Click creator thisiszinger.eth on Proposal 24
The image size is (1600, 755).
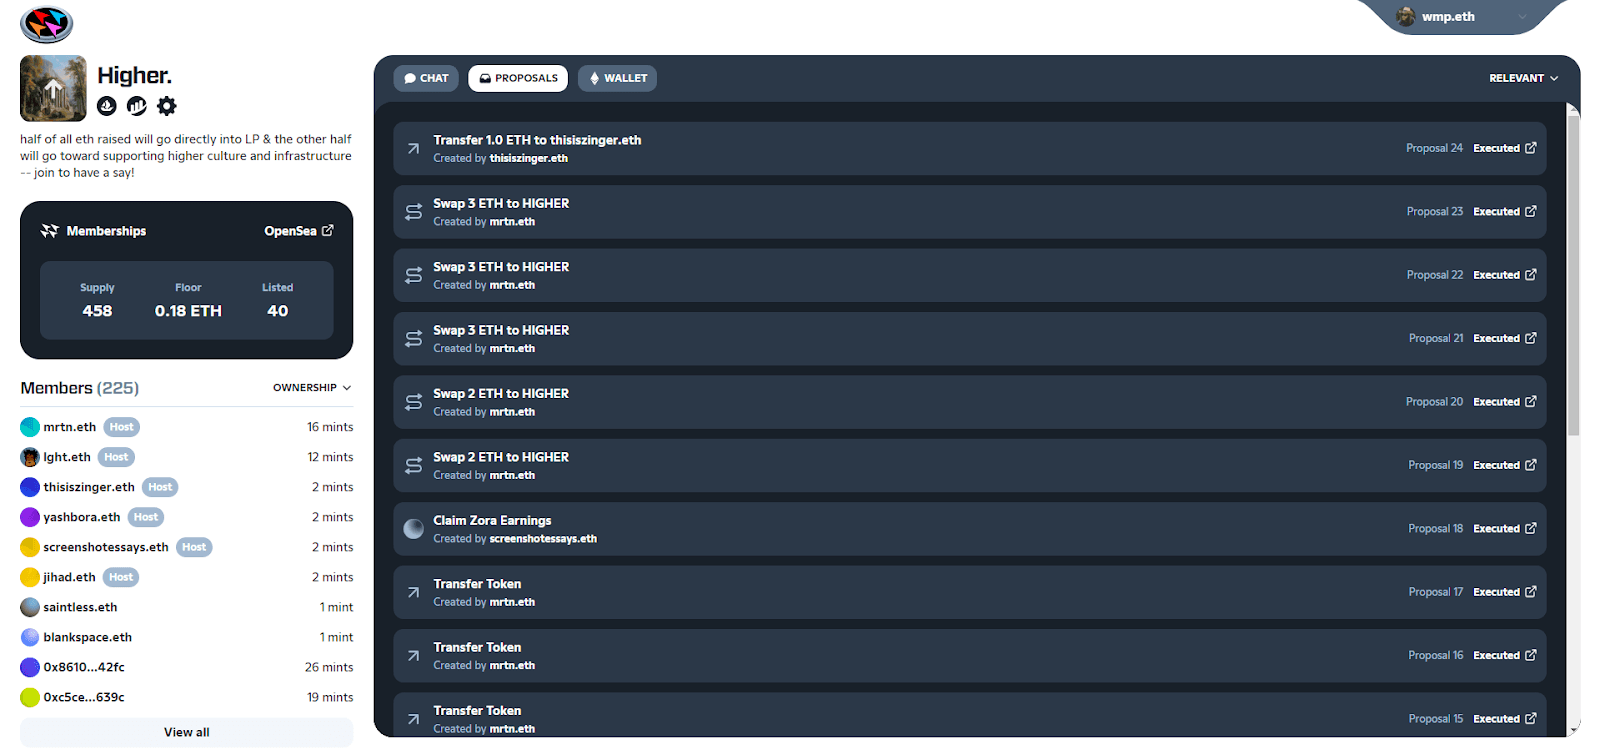pos(529,158)
